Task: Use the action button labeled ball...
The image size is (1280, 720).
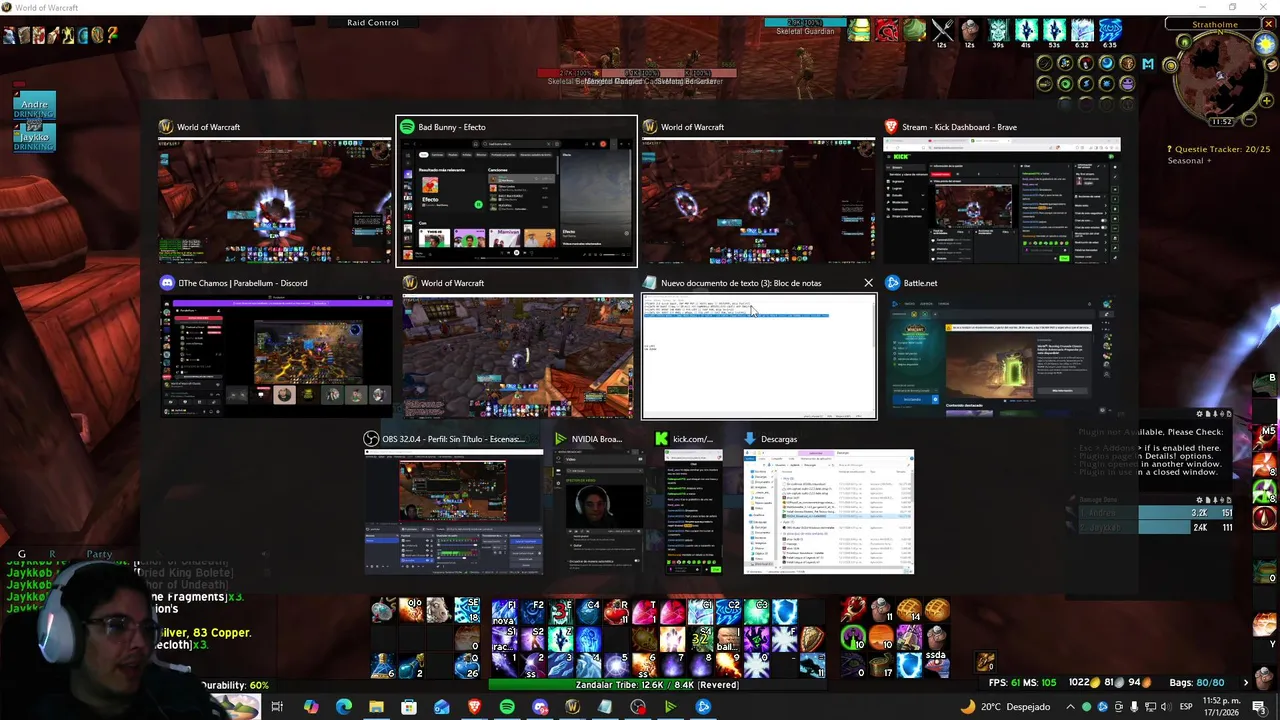Action: (728, 639)
